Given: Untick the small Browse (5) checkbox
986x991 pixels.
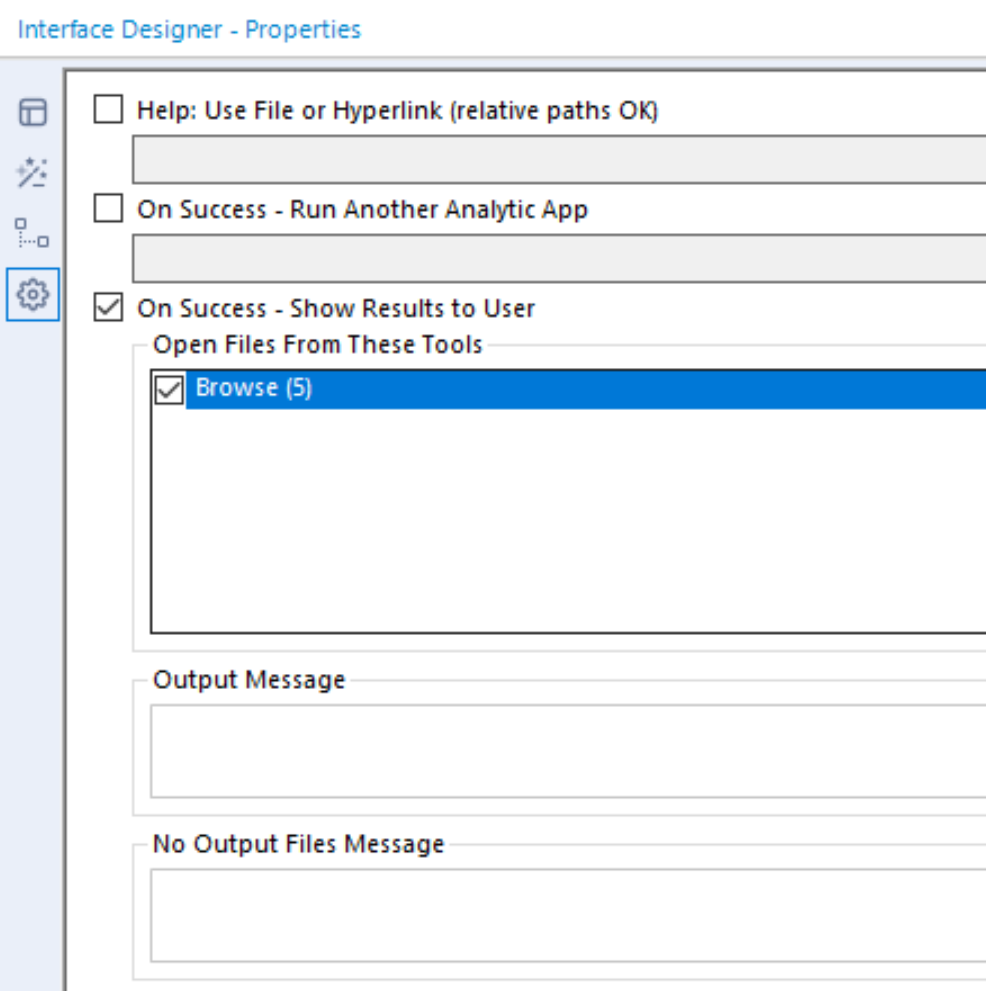Looking at the screenshot, I should click(169, 390).
